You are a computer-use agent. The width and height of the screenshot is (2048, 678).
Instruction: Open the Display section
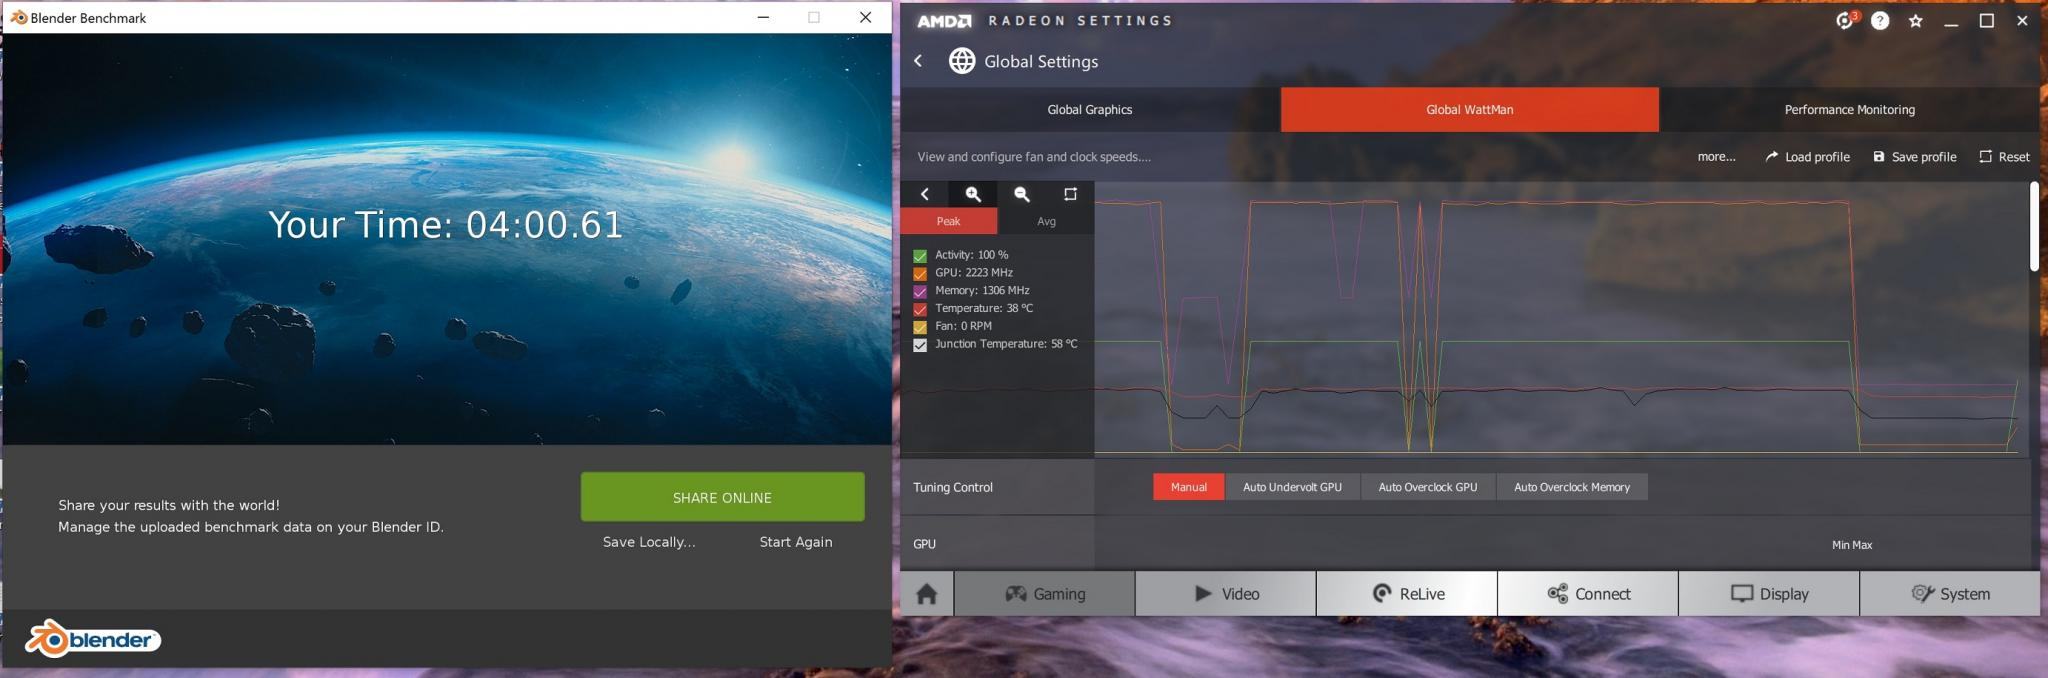click(x=1769, y=594)
